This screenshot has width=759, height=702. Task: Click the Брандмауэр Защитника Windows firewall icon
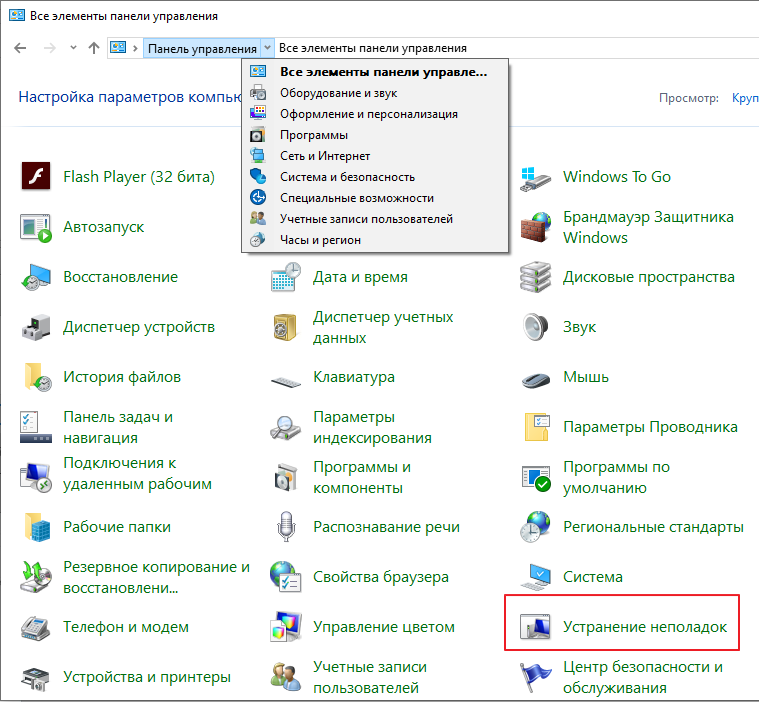[x=536, y=227]
